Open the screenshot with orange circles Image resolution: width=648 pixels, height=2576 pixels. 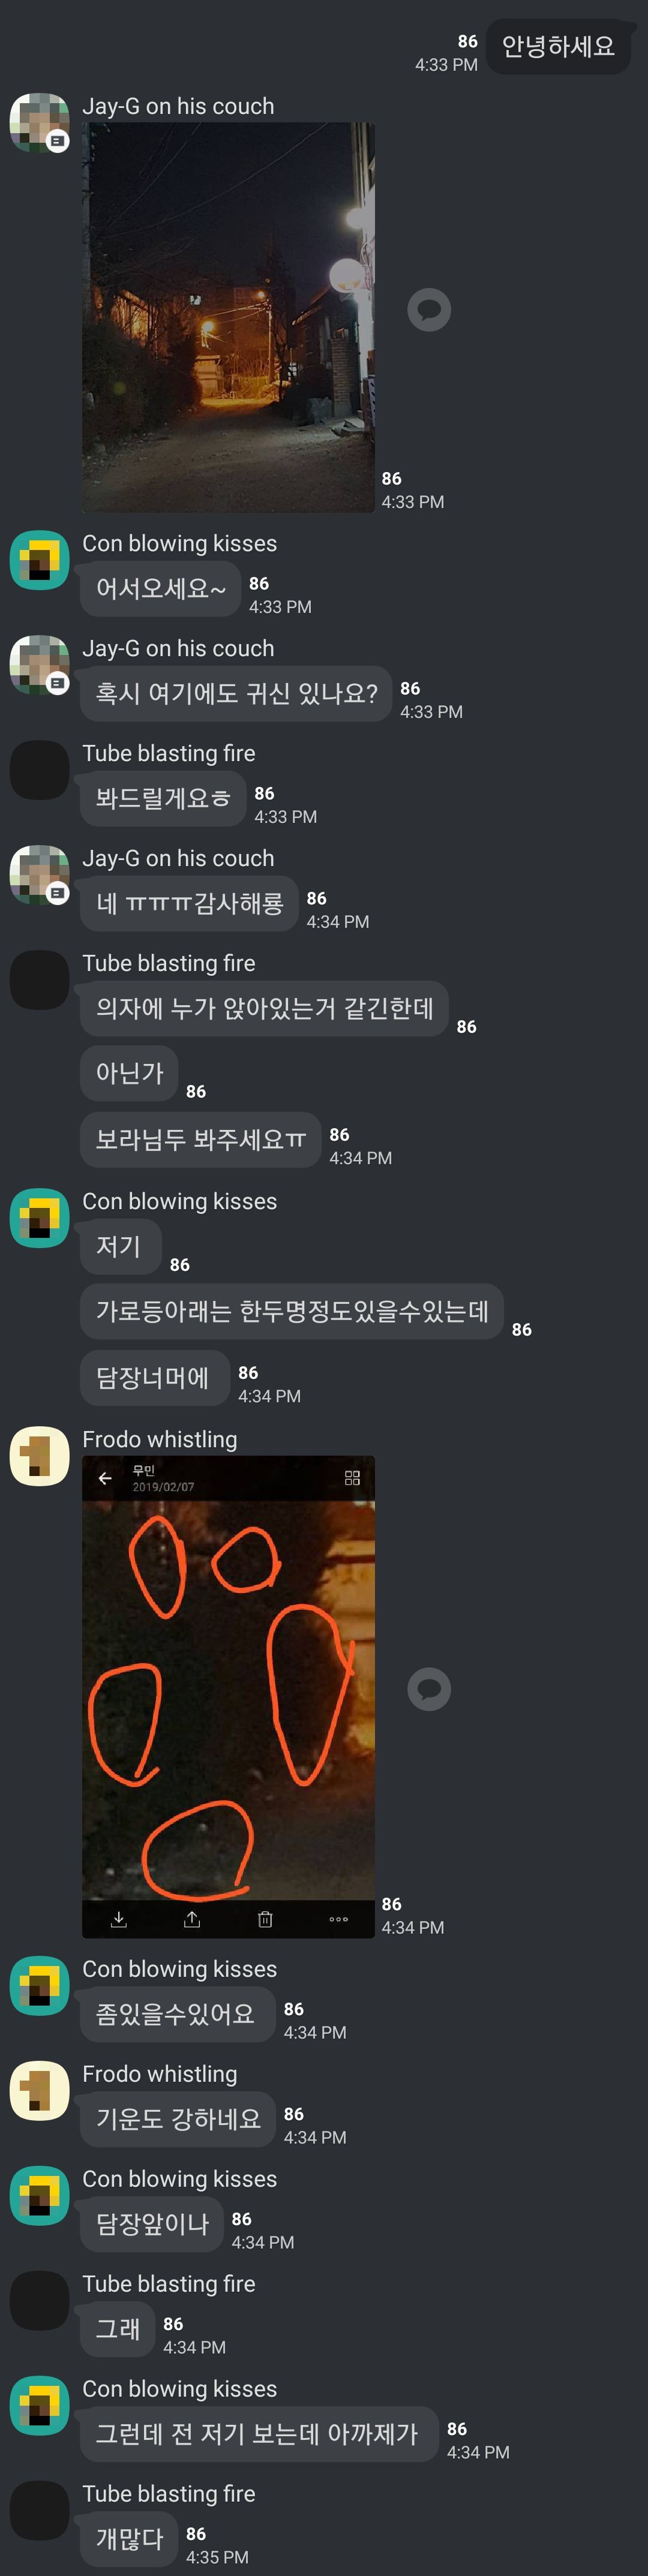tap(228, 1696)
